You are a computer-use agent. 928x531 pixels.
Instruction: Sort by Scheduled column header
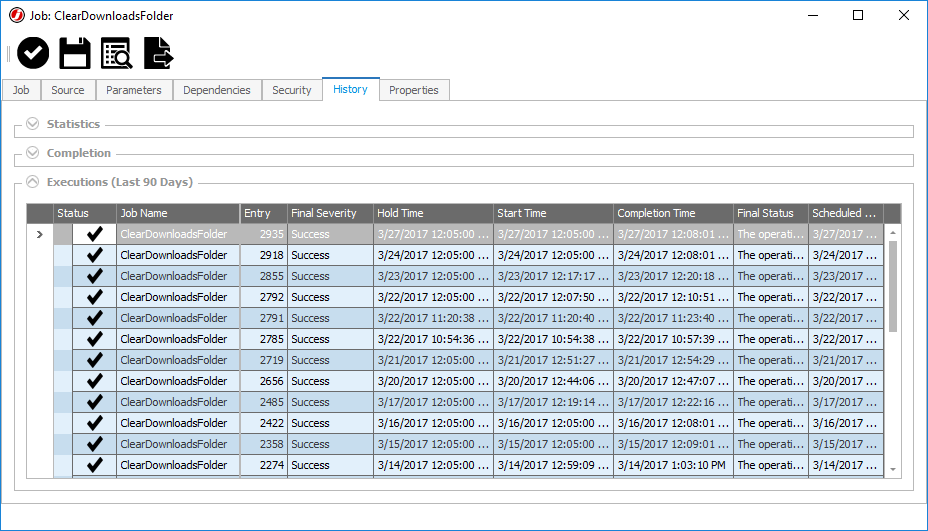pos(846,213)
